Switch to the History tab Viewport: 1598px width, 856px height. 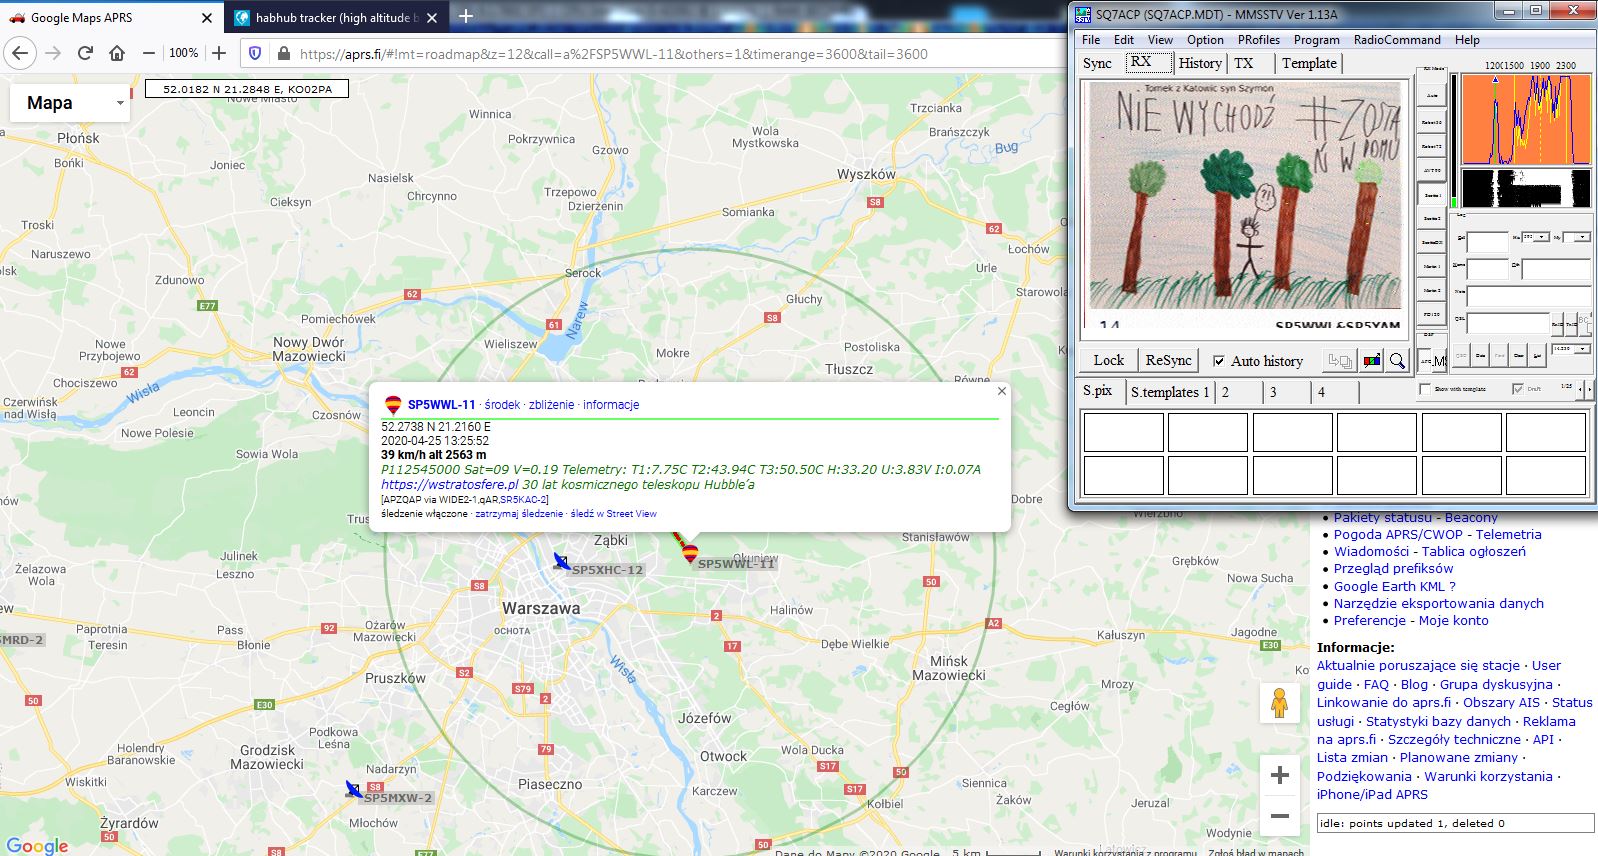click(1199, 63)
